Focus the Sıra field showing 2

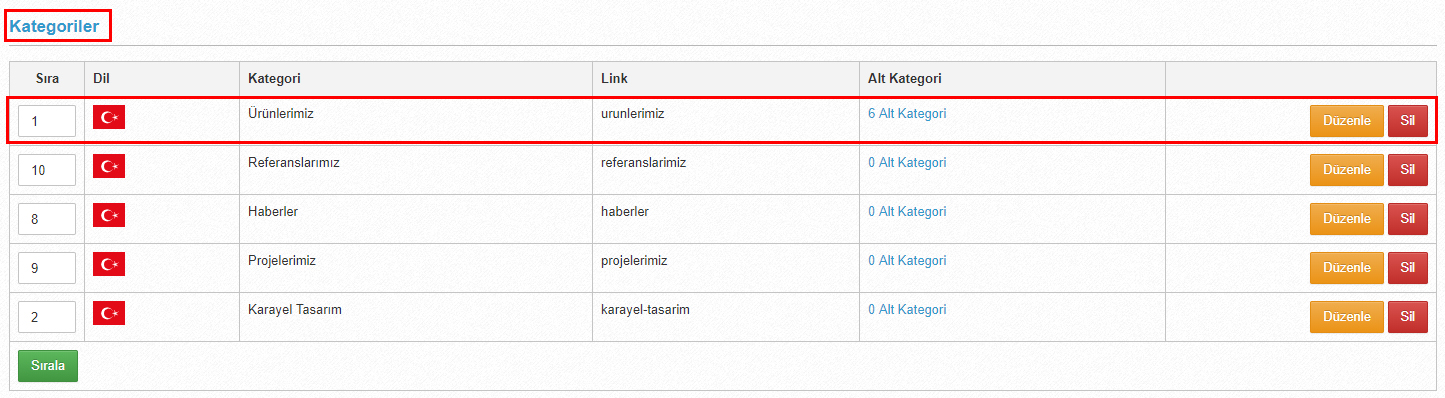click(47, 317)
